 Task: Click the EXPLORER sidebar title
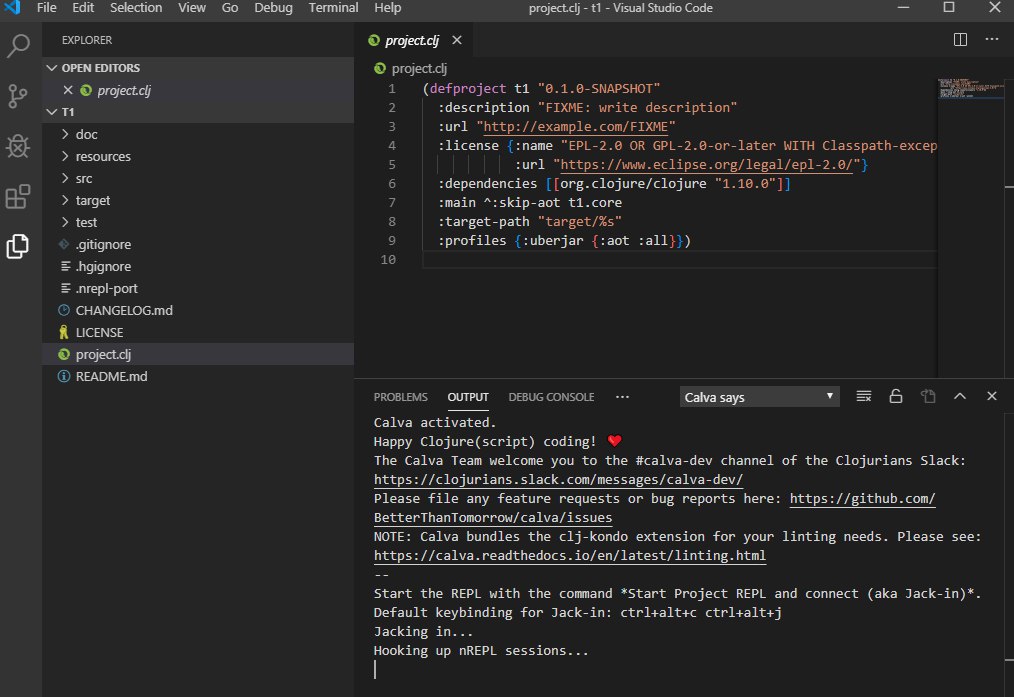[x=87, y=40]
